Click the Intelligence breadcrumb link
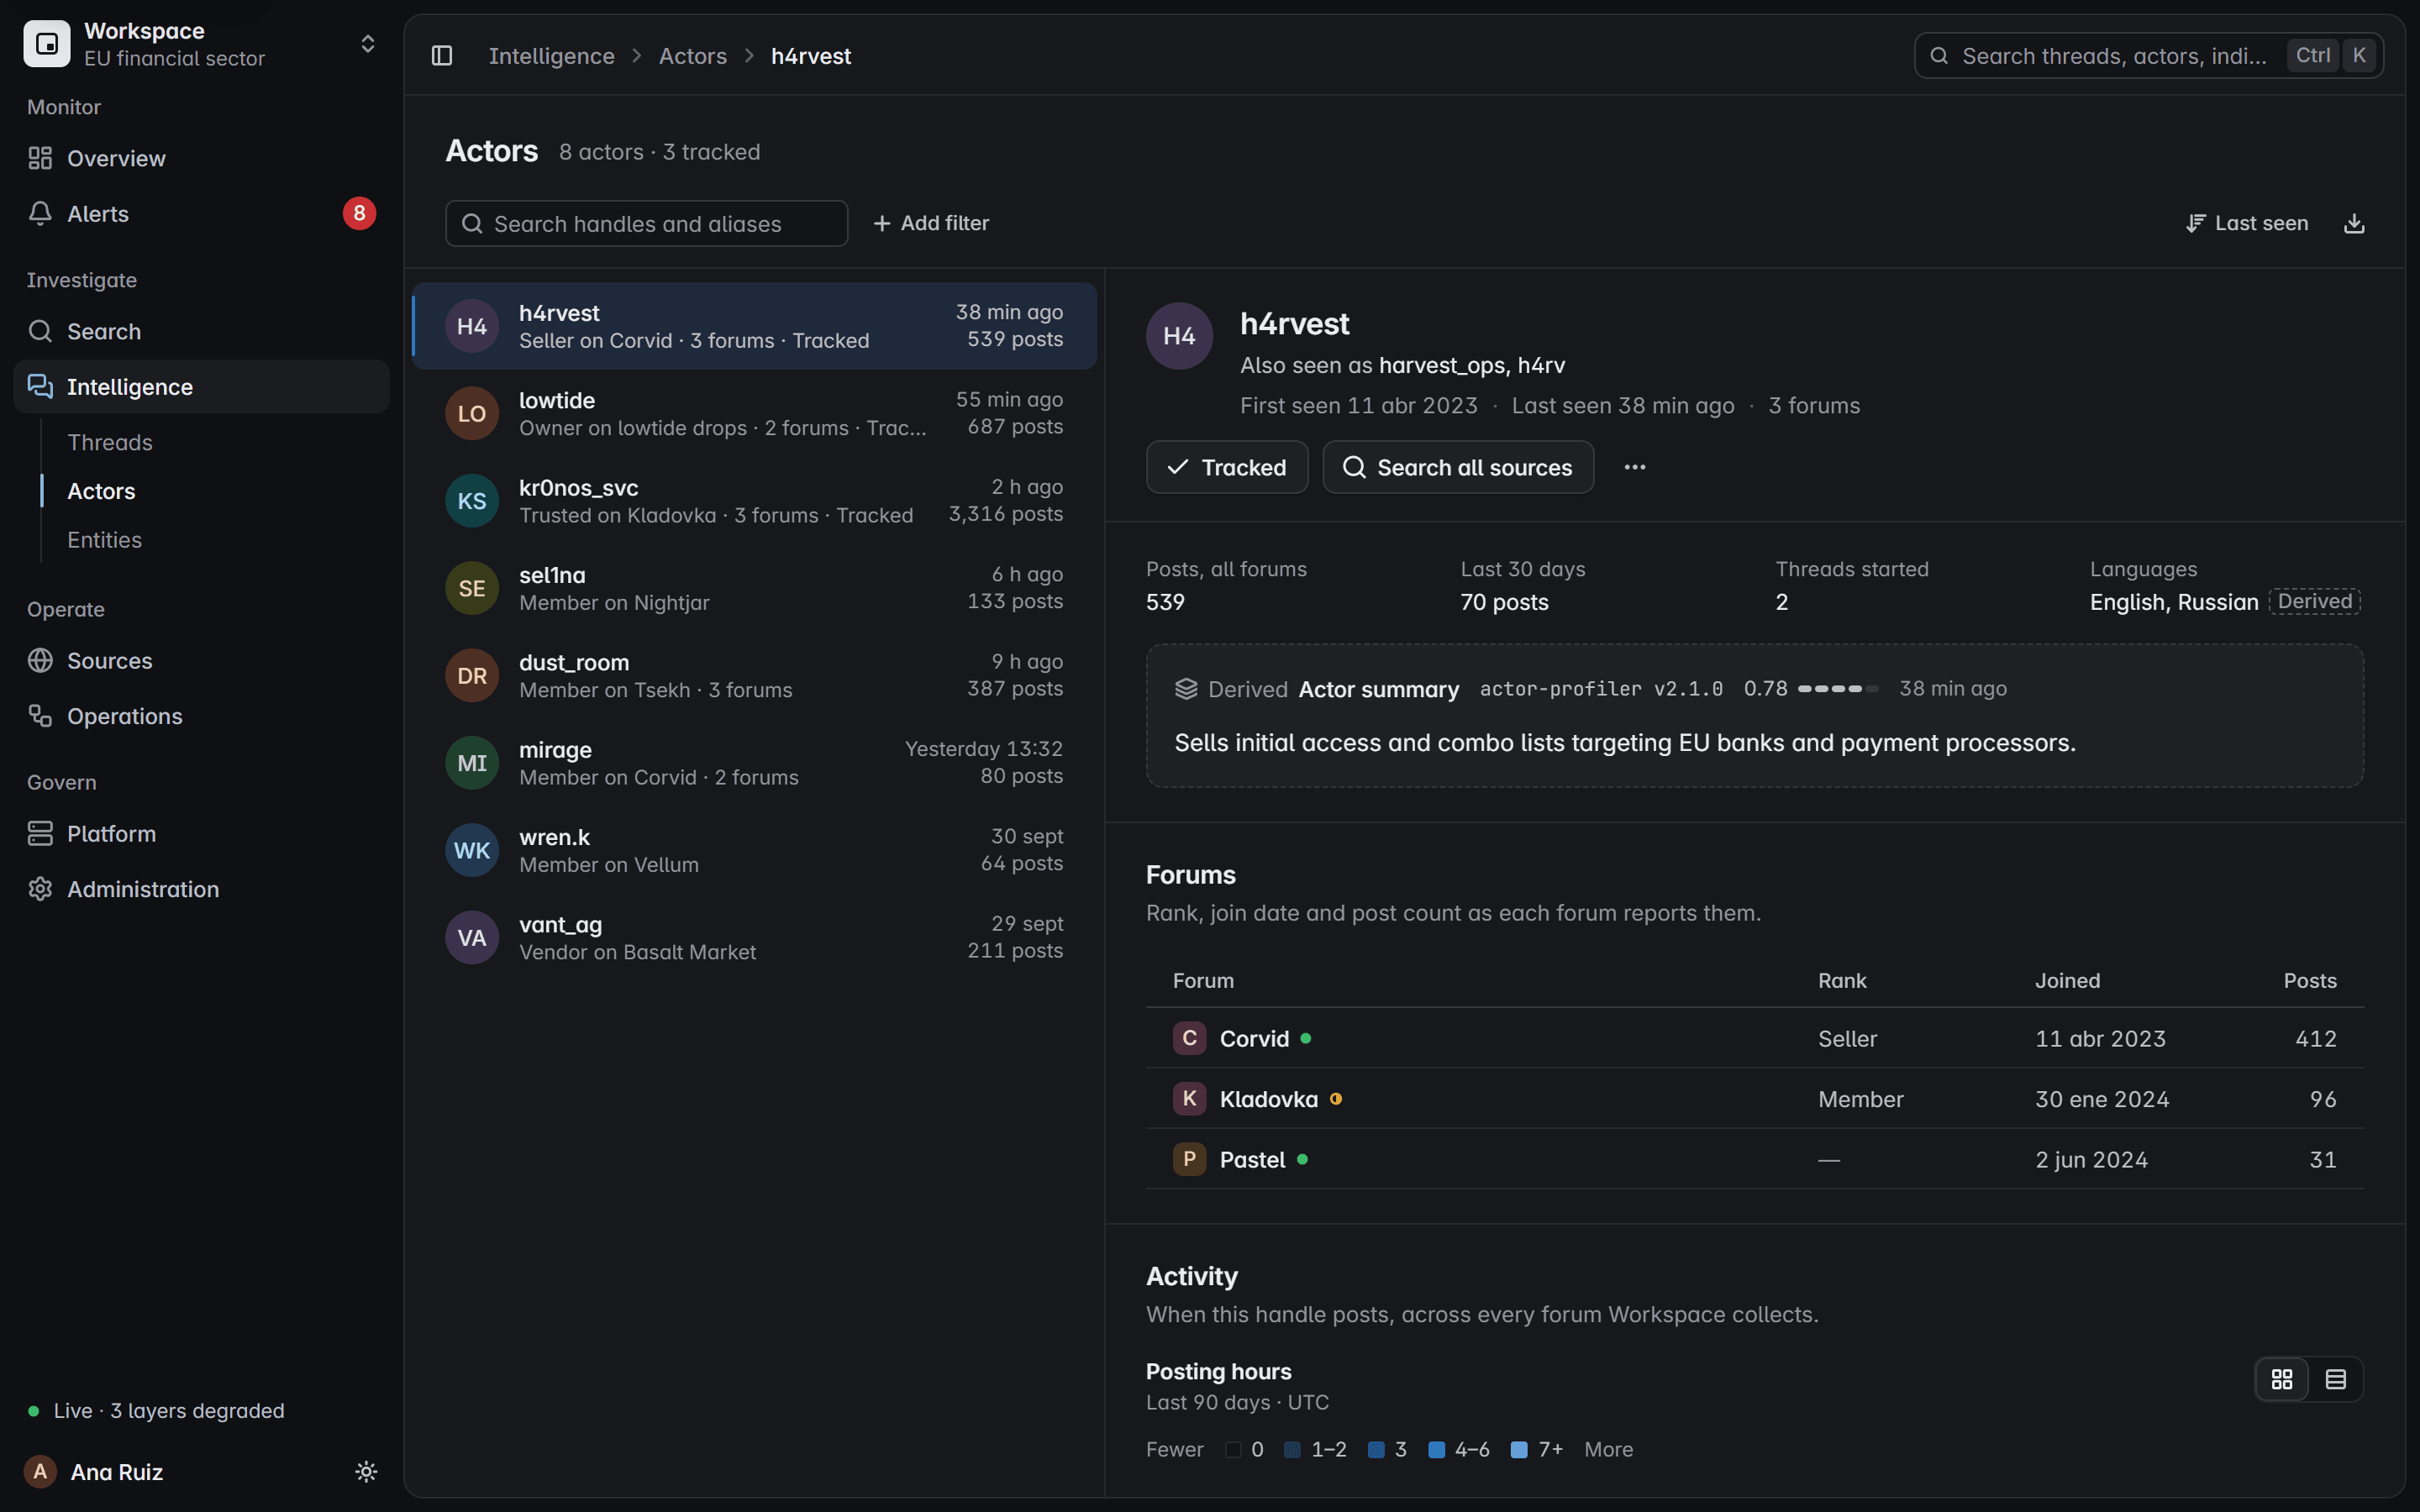The height and width of the screenshot is (1512, 2420). click(551, 56)
